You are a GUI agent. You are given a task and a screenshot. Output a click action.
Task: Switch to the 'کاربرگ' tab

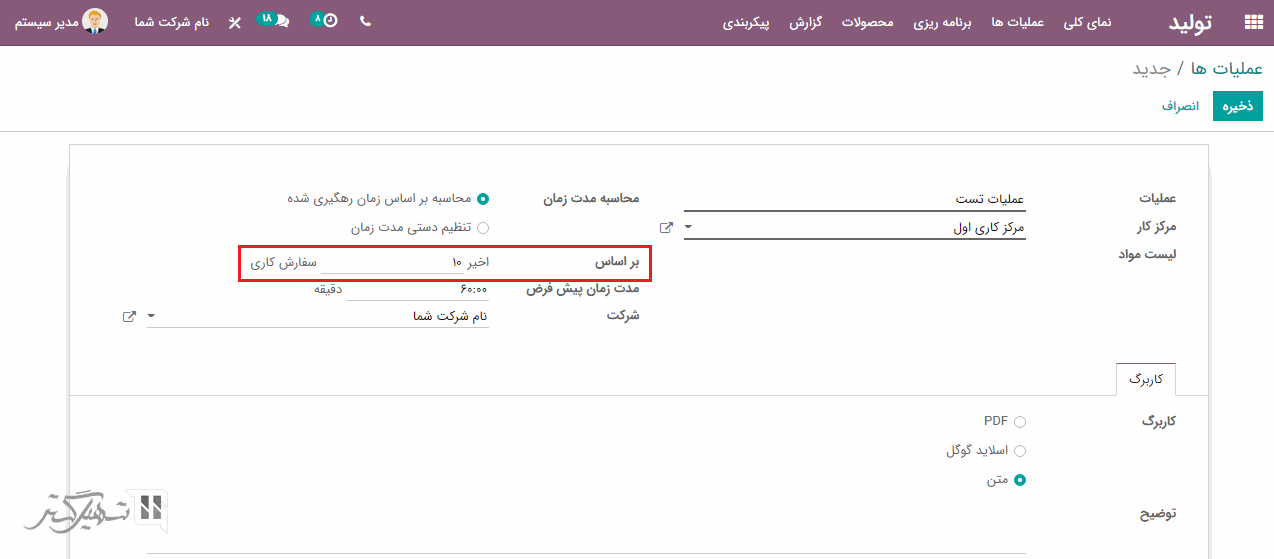1146,380
